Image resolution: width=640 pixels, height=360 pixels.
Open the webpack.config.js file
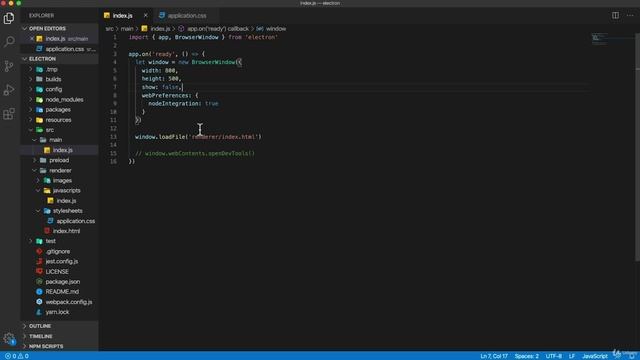60,302
